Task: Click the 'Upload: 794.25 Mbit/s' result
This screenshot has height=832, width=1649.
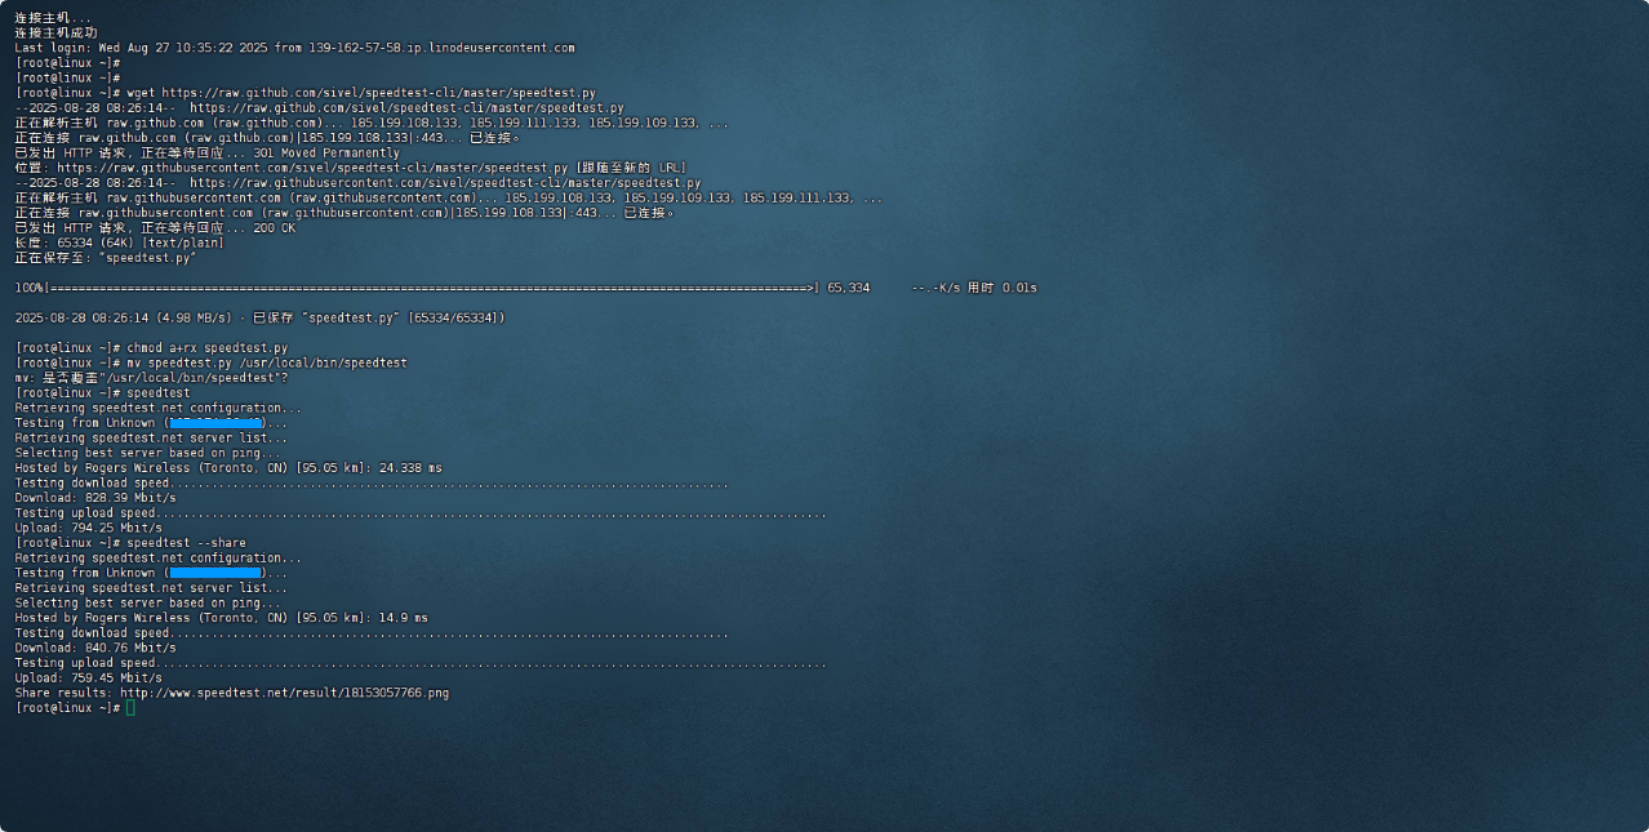Action: tap(88, 528)
